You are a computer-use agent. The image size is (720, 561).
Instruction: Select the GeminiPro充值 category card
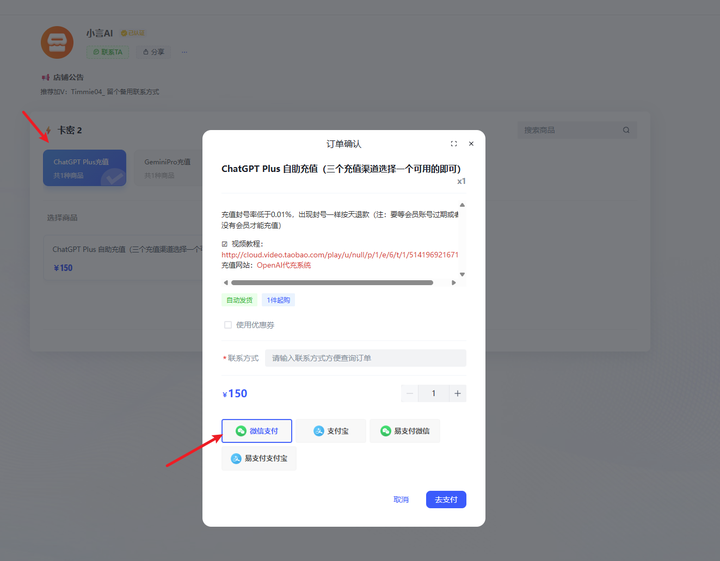[x=168, y=168]
